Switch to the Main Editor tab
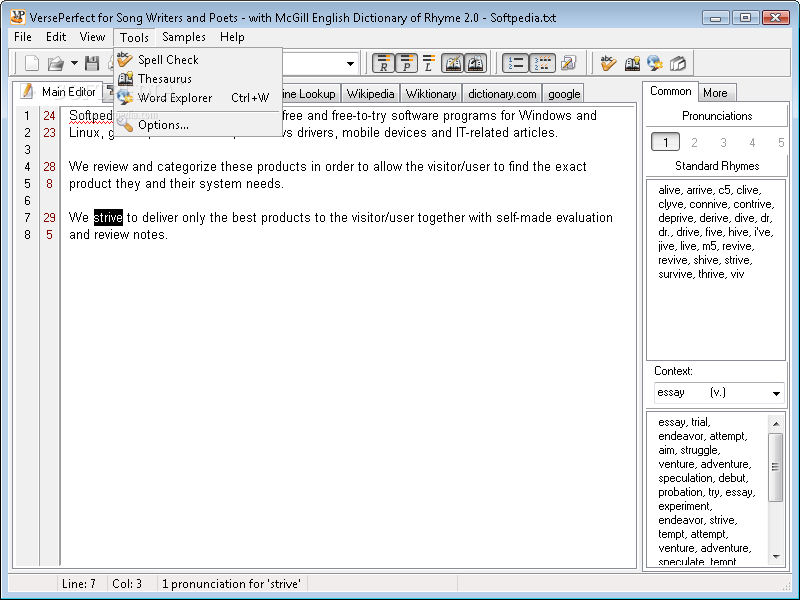Screen dimensions: 800x600 58,92
